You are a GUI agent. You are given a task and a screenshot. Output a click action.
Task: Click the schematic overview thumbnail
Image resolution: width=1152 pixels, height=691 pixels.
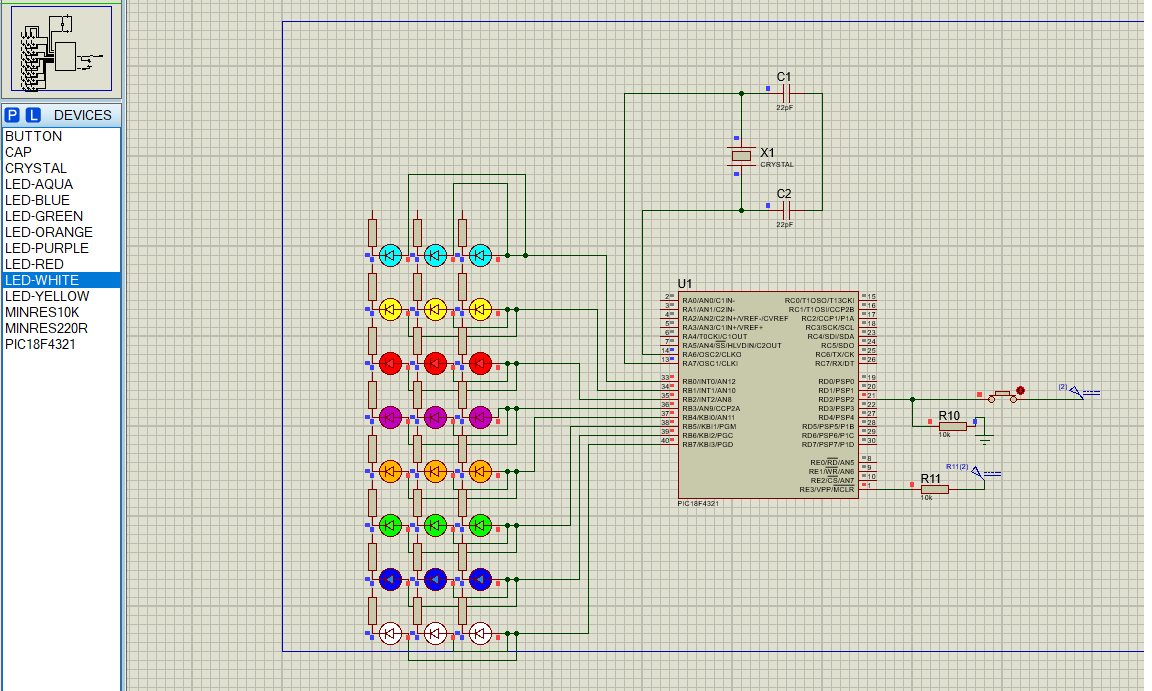tap(60, 50)
